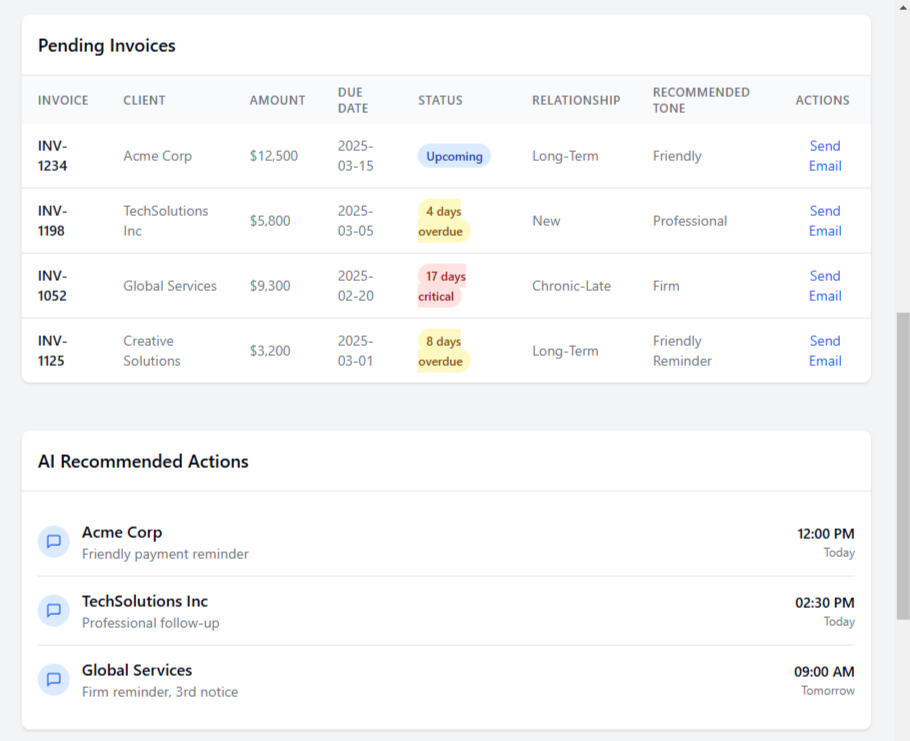Click the Due Date column header
This screenshot has width=910, height=741.
[352, 100]
